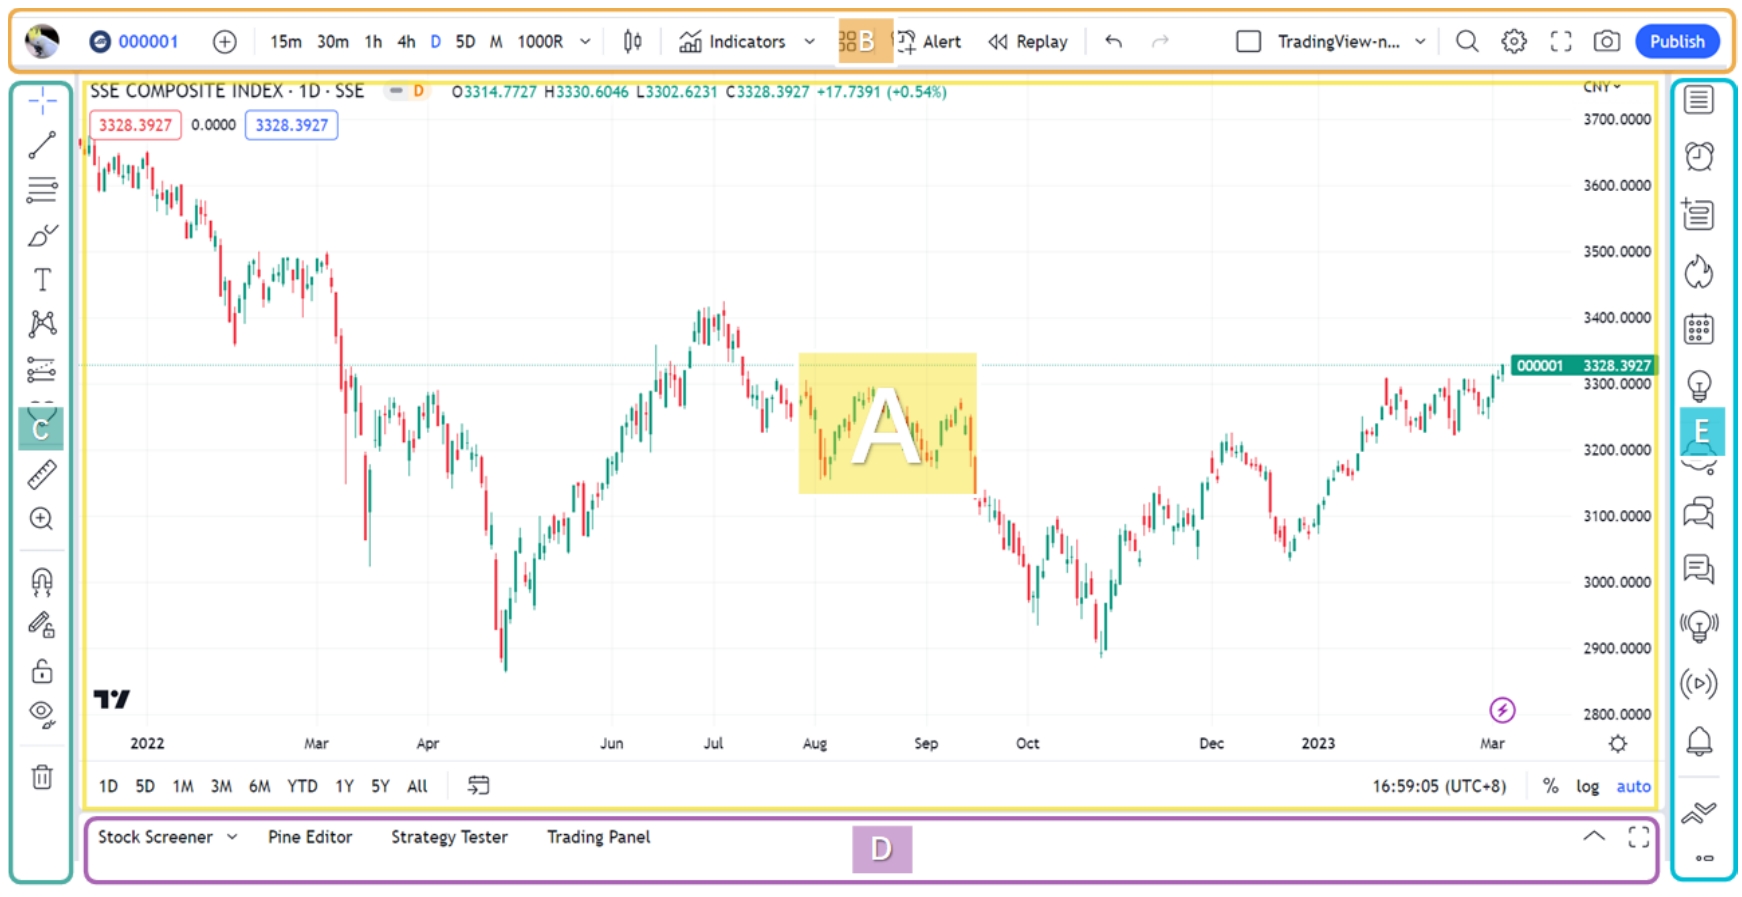Toggle log scale mode
The height and width of the screenshot is (897, 1742).
pyautogui.click(x=1587, y=786)
